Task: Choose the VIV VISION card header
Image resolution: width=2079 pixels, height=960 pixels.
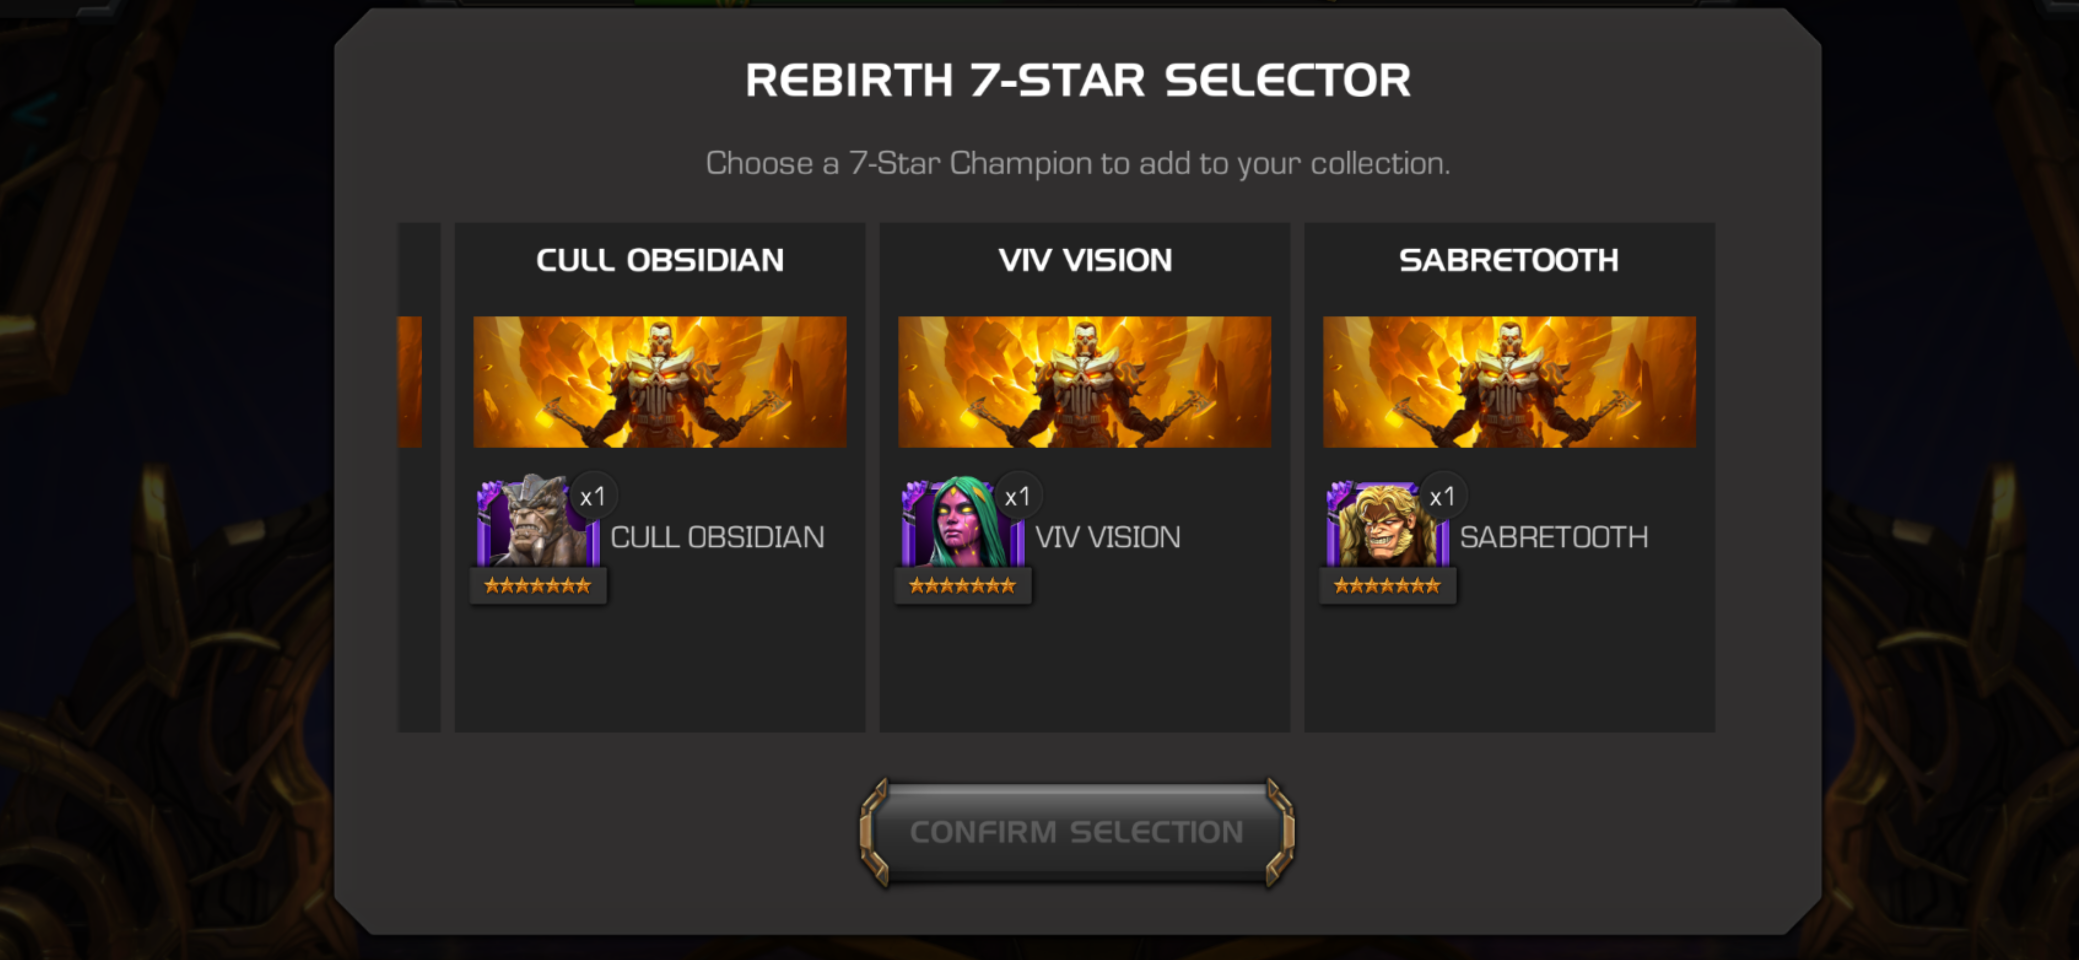Action: coord(1085,260)
